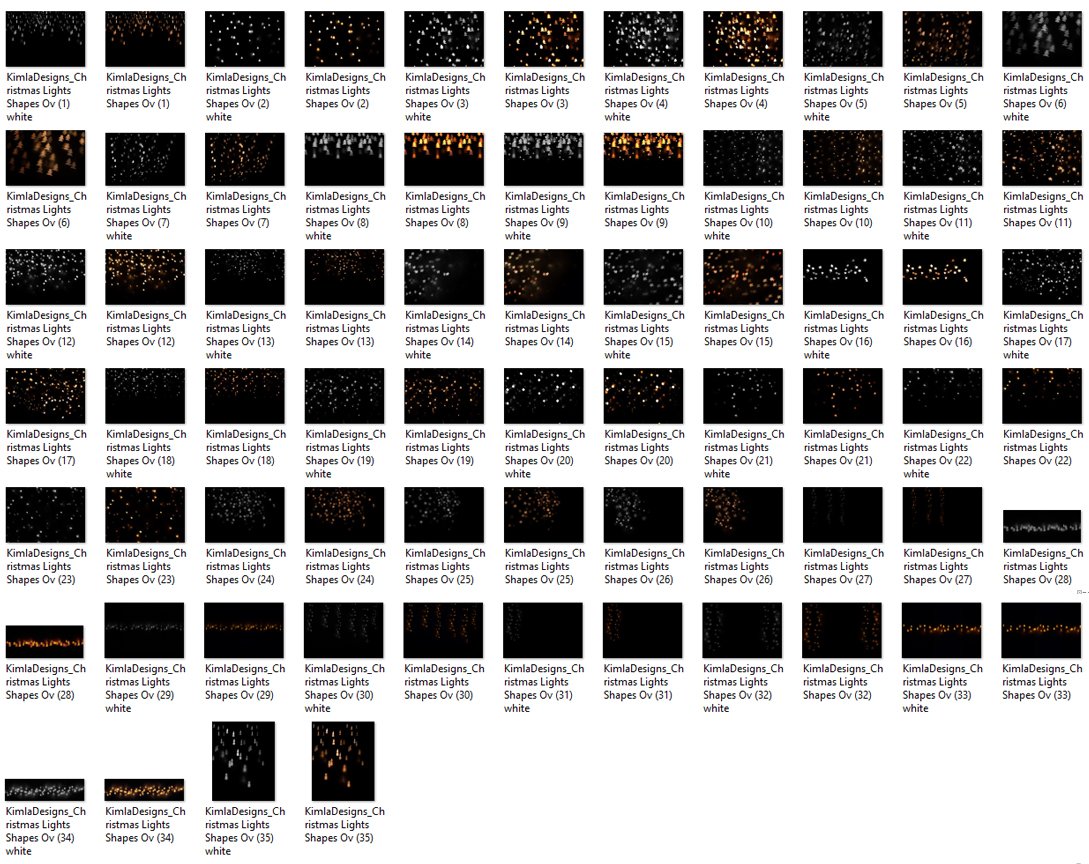The width and height of the screenshot is (1089, 864).
Task: Select the Shapes Ov (19) white thumbnail
Action: (344, 396)
